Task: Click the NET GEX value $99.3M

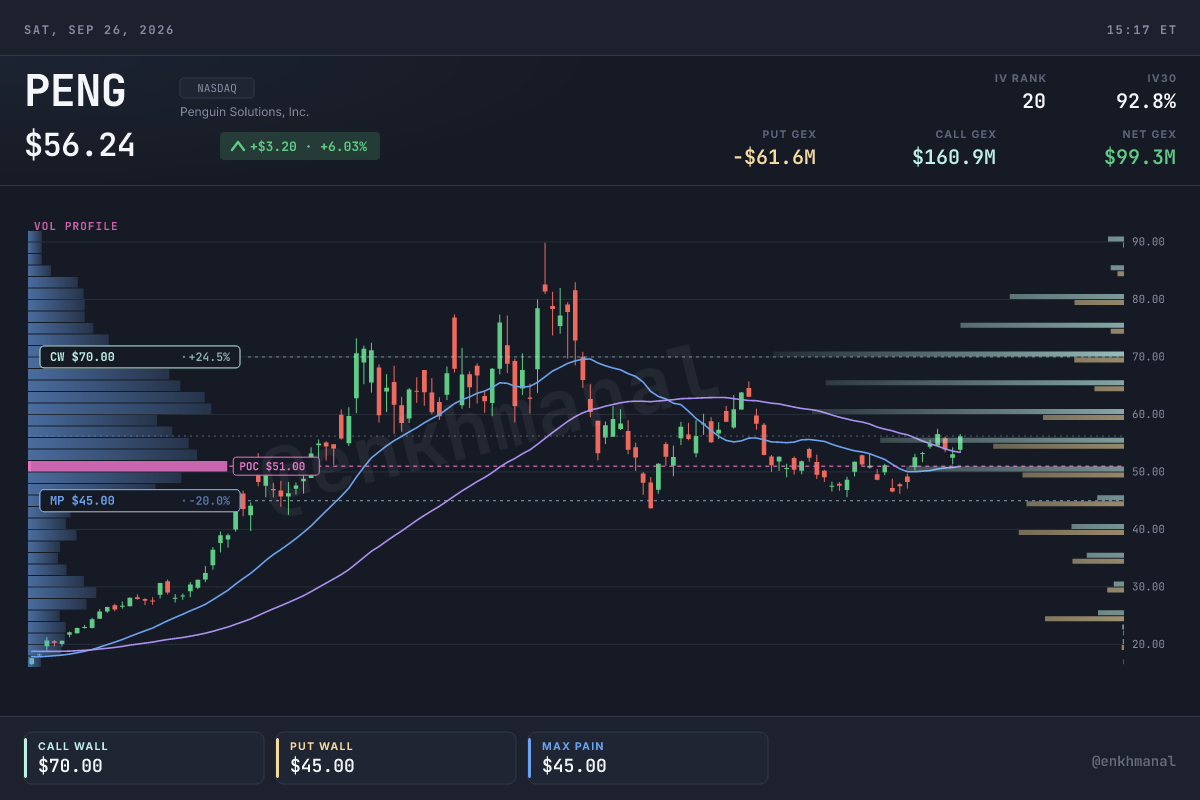Action: pos(1140,157)
